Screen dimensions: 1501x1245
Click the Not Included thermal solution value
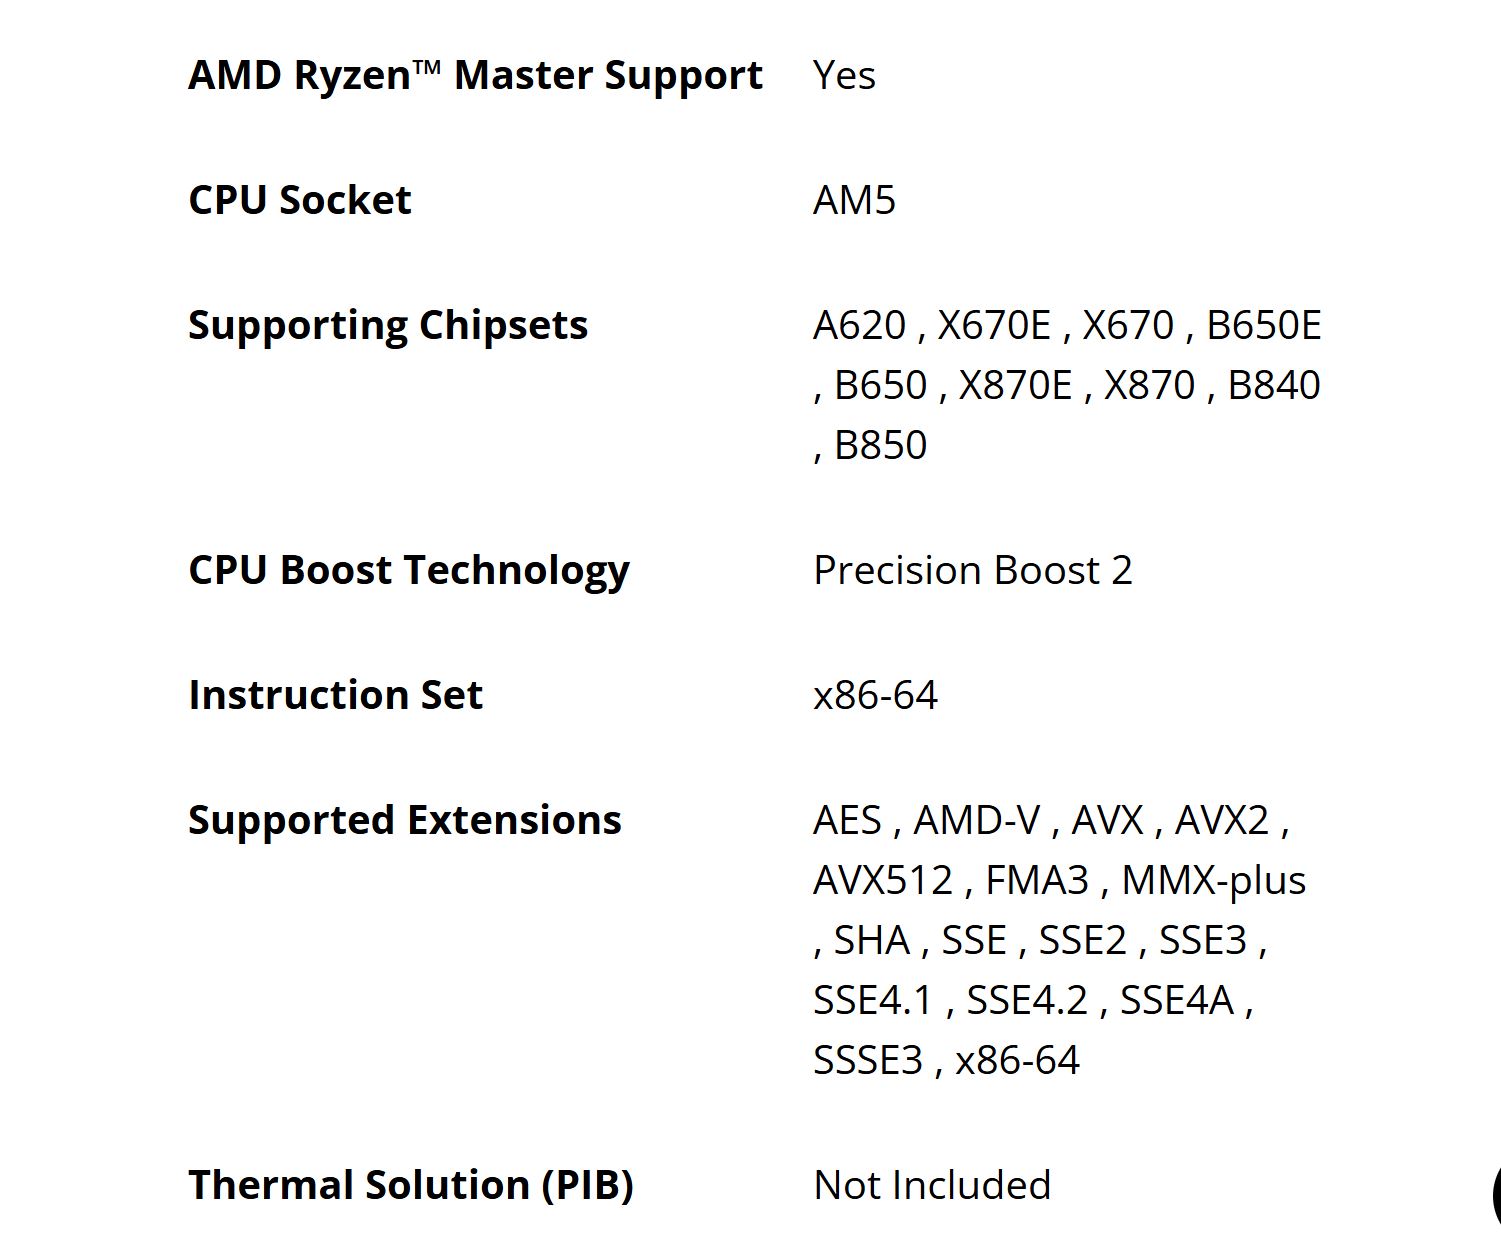pos(932,1185)
